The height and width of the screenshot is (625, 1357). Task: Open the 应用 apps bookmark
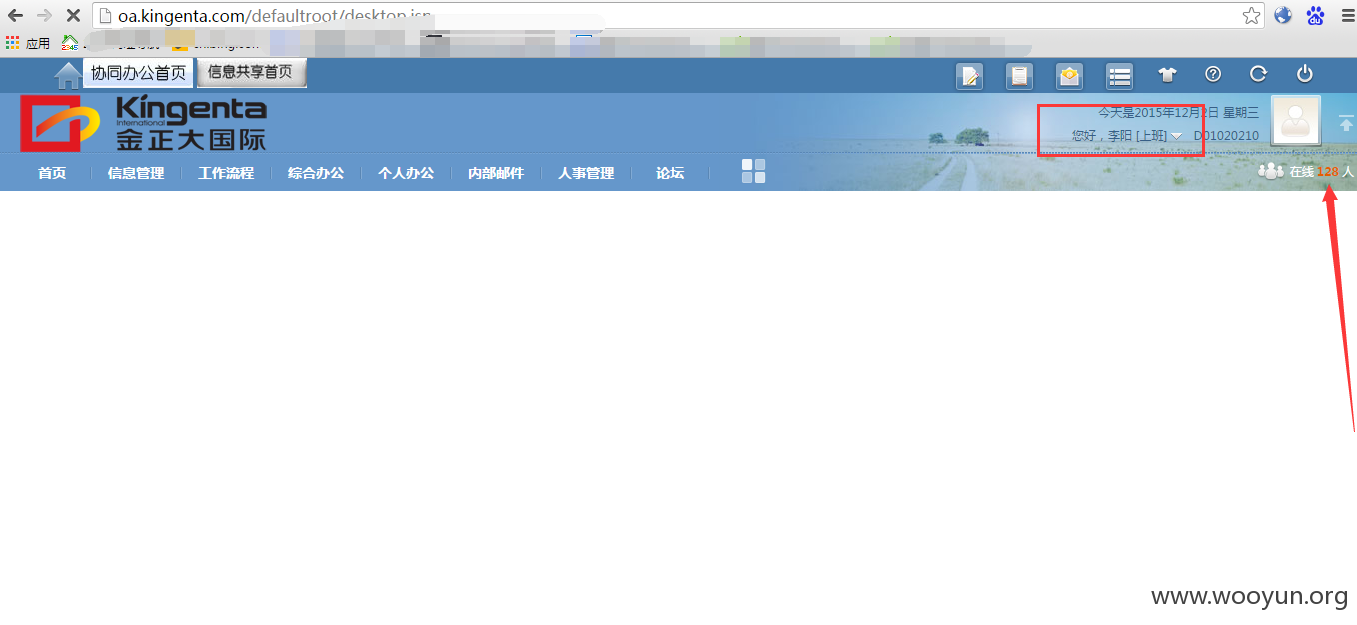(x=28, y=44)
